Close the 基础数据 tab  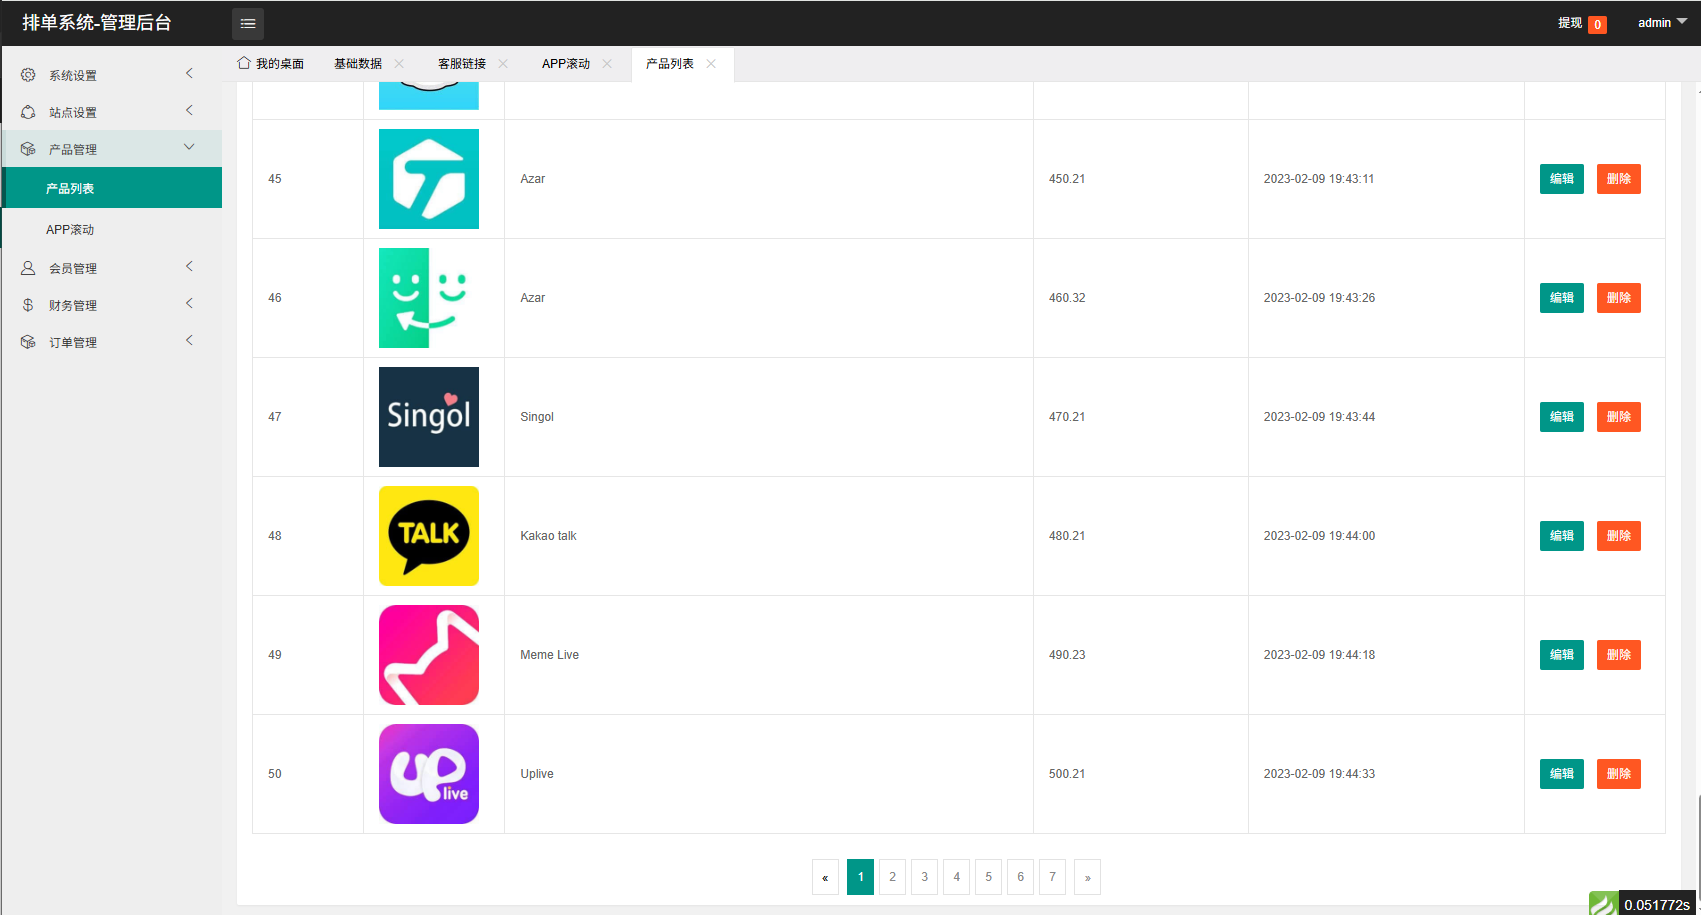[x=399, y=64]
